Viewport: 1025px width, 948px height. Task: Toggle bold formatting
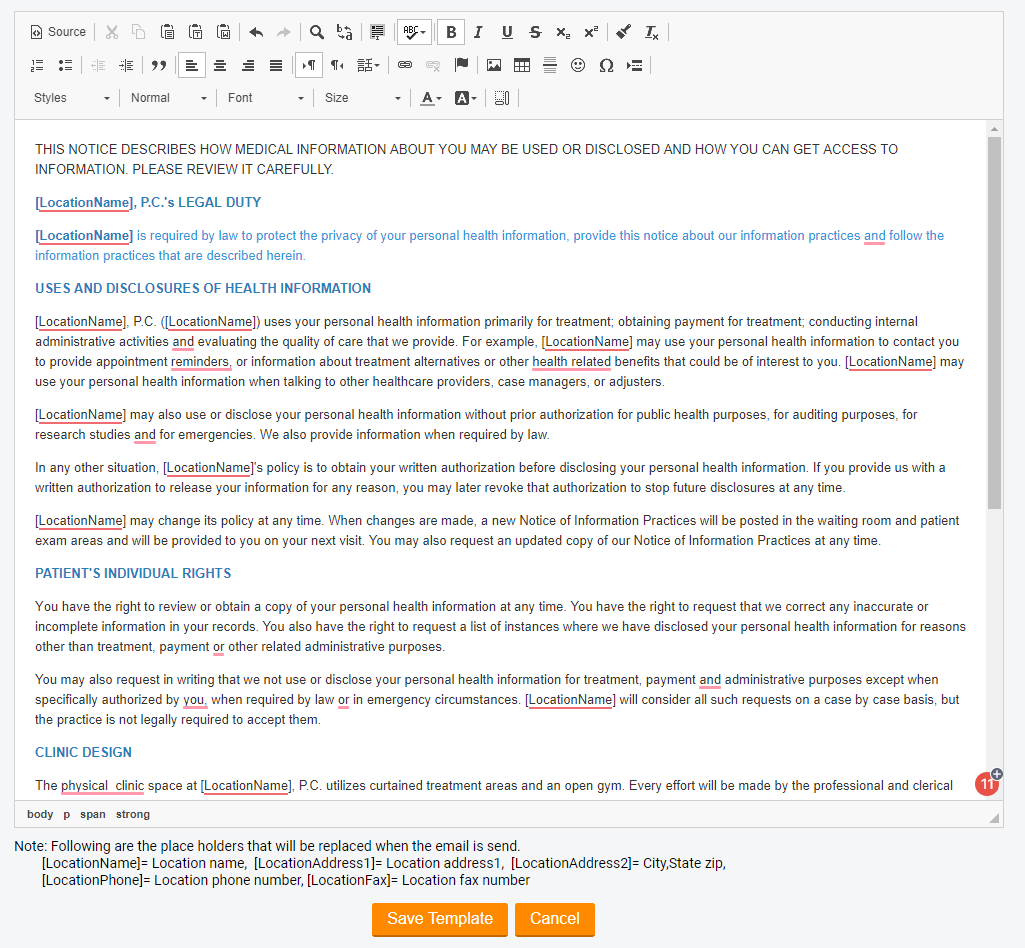451,32
